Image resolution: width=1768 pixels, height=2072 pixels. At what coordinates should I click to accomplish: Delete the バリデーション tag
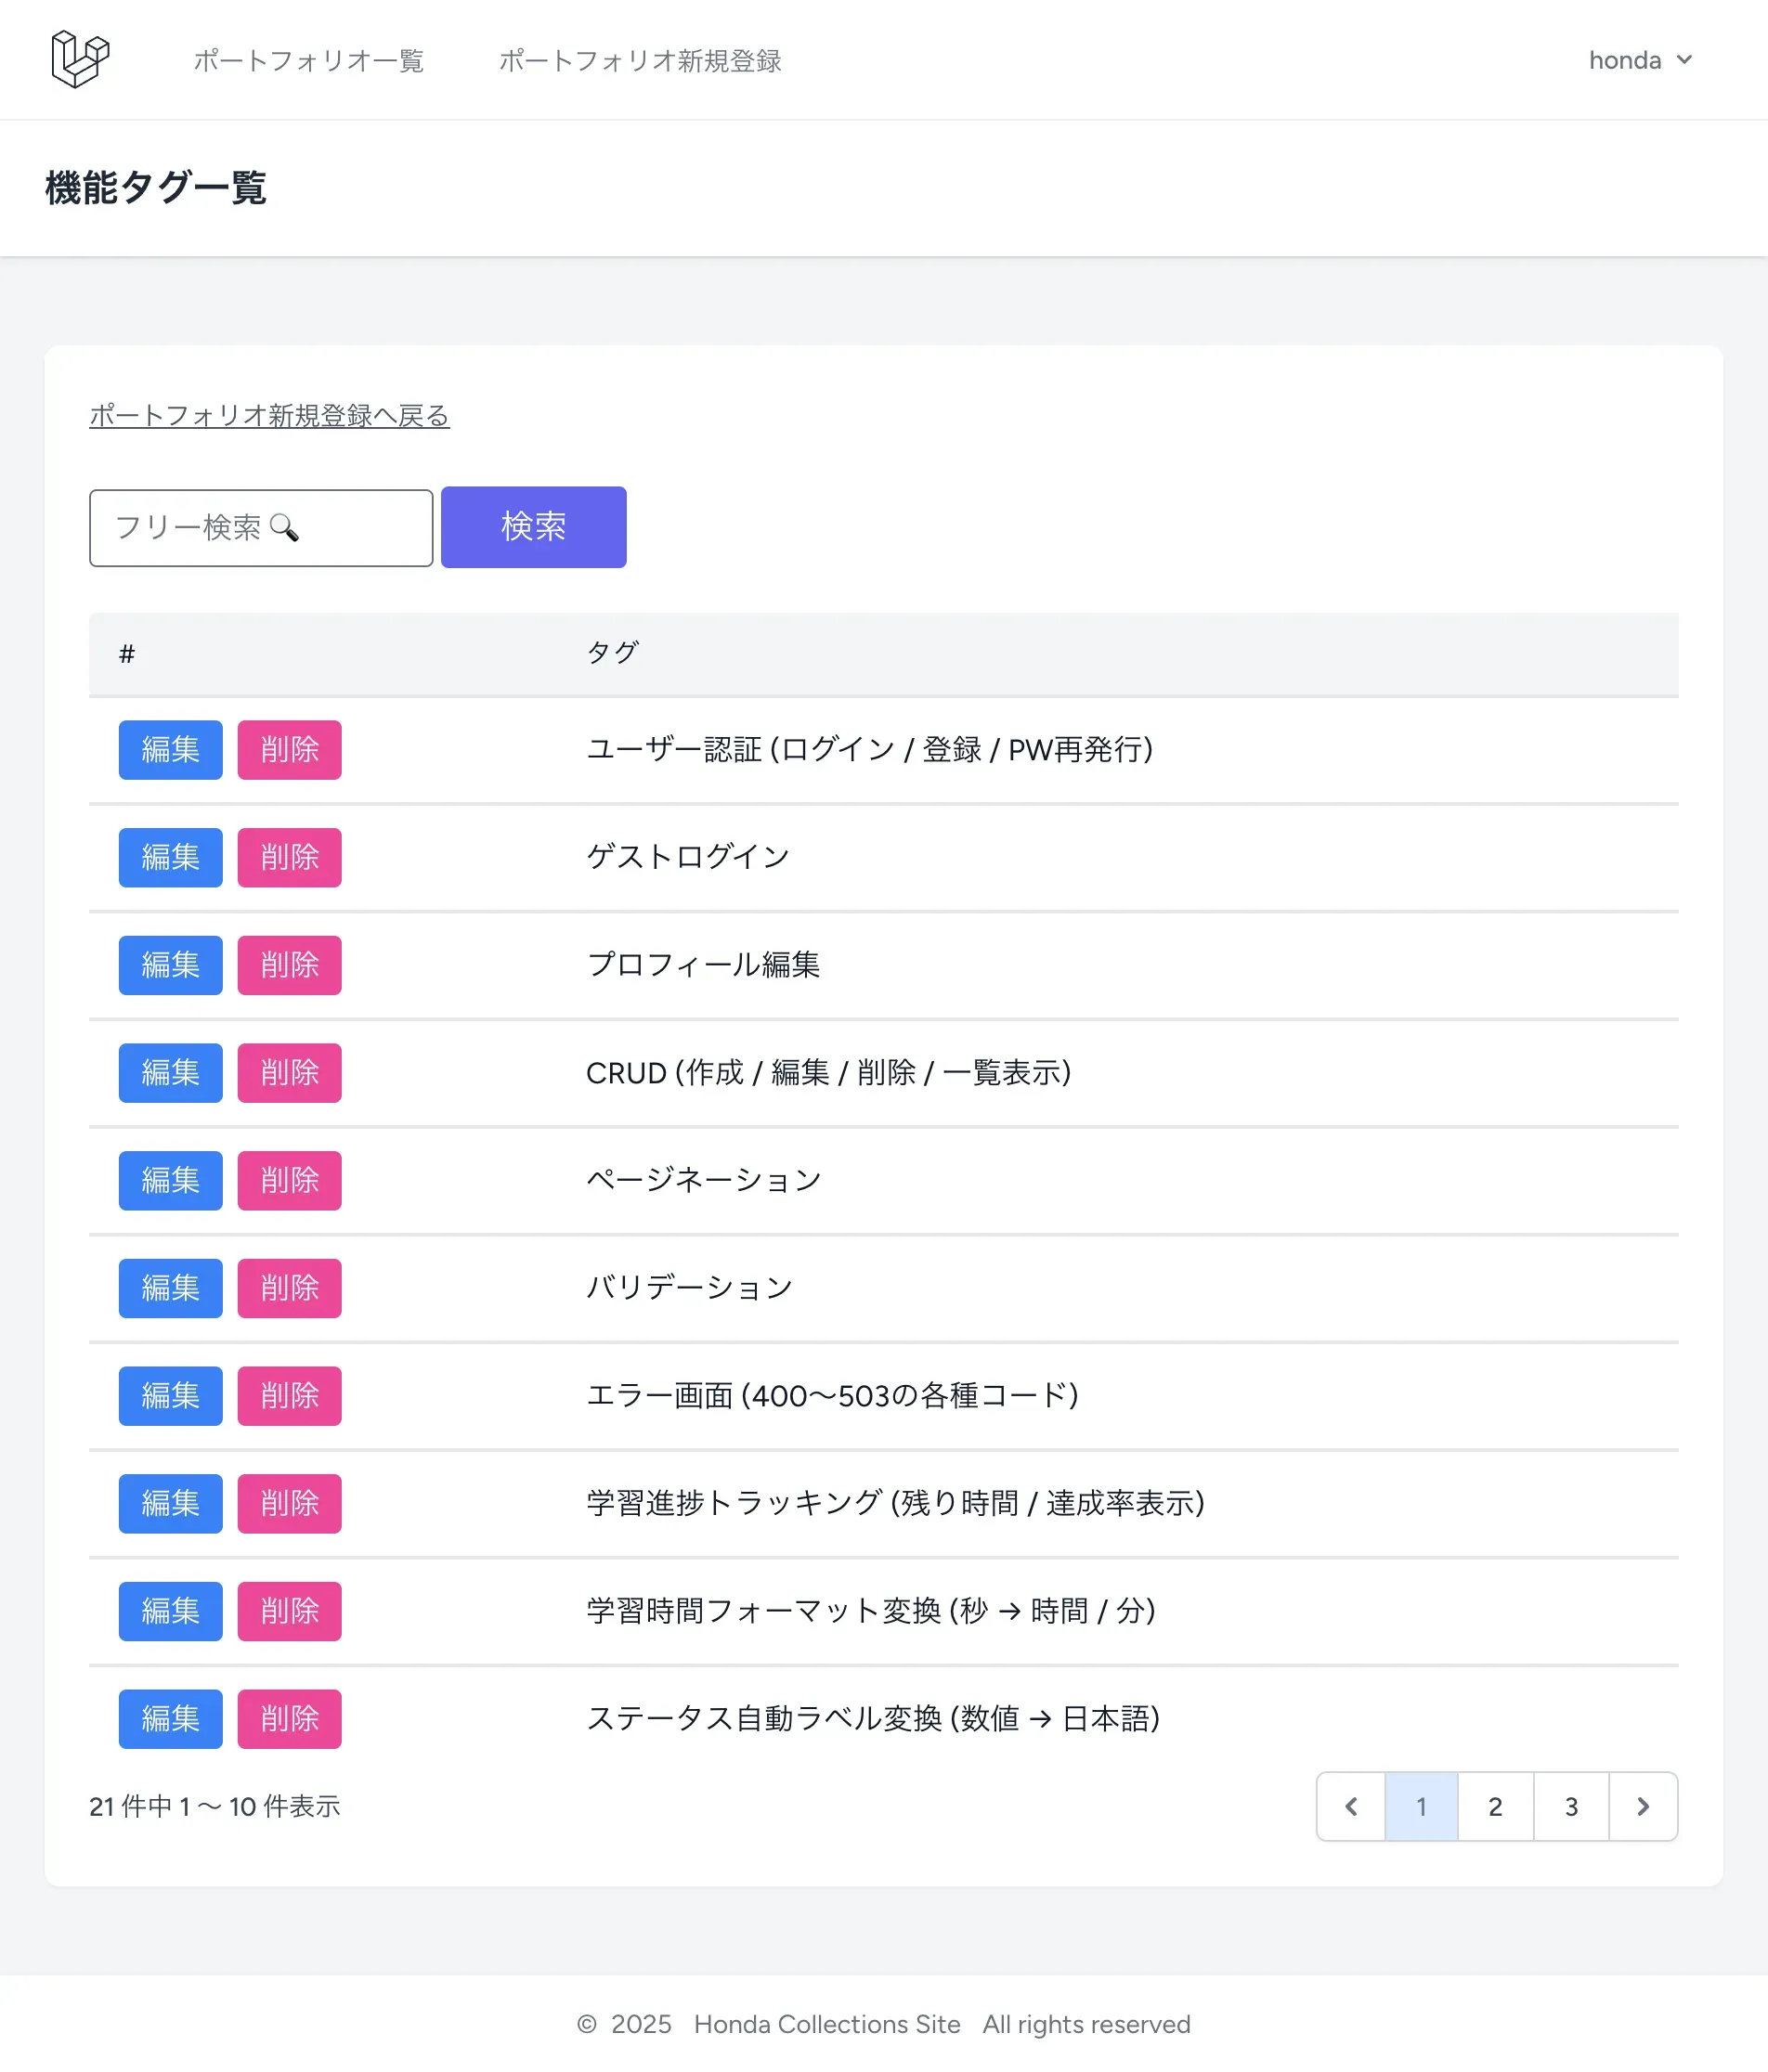click(x=290, y=1288)
